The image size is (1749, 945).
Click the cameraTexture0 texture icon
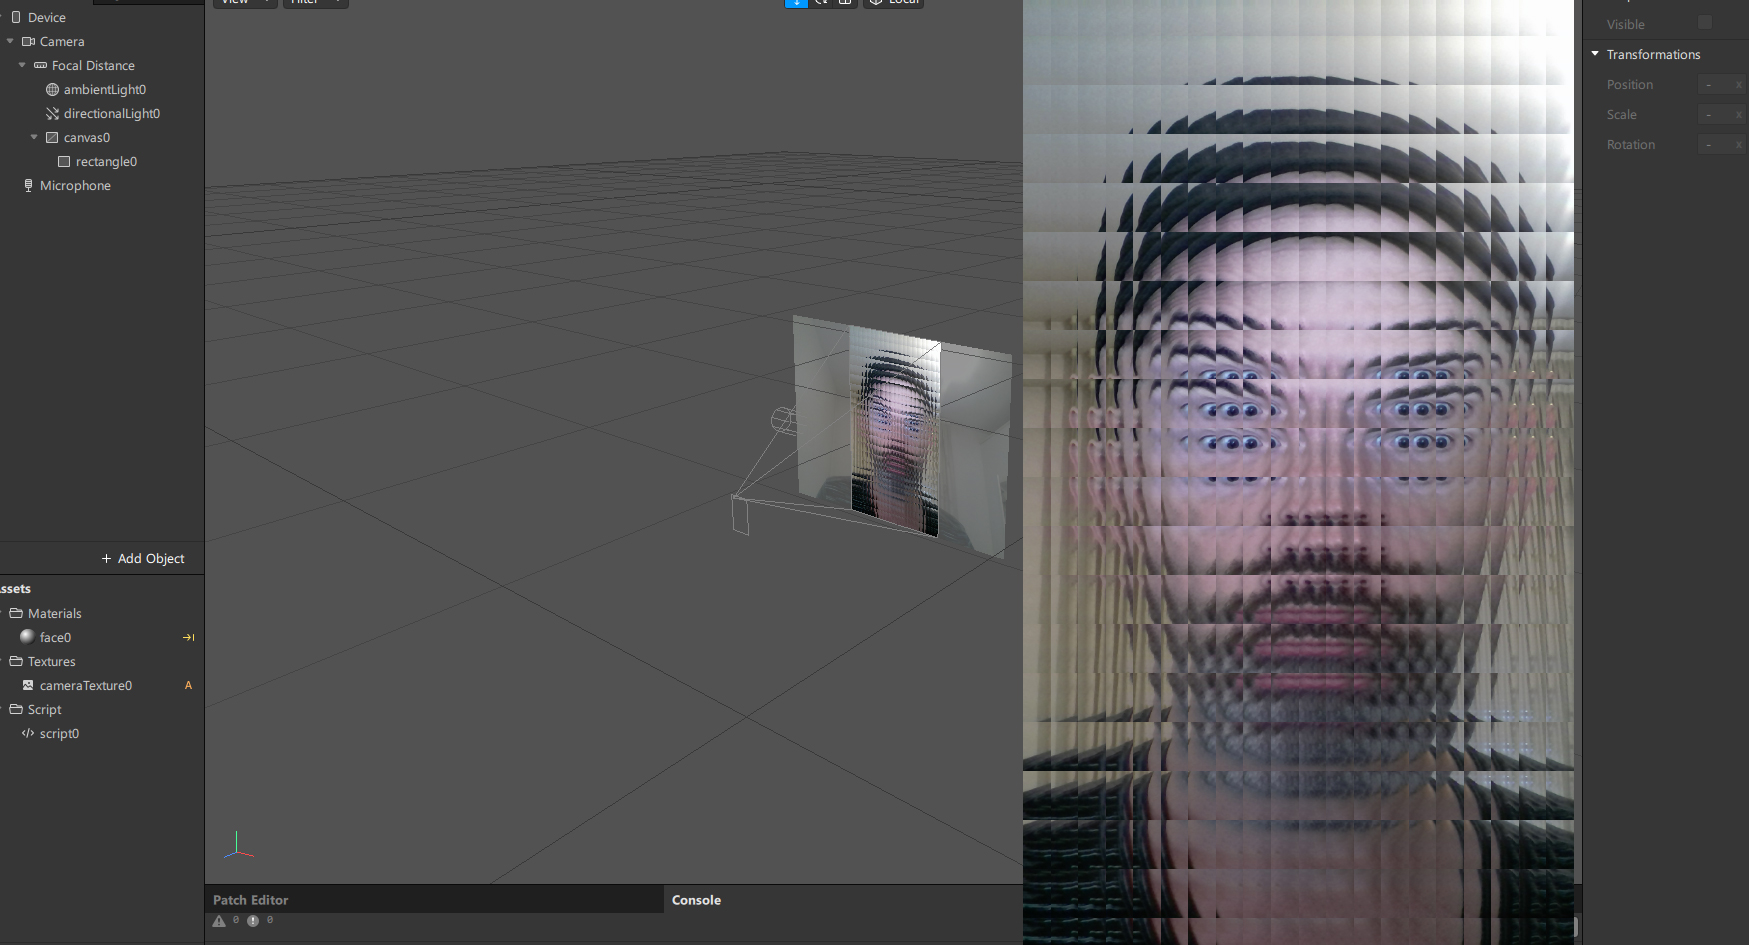point(28,685)
